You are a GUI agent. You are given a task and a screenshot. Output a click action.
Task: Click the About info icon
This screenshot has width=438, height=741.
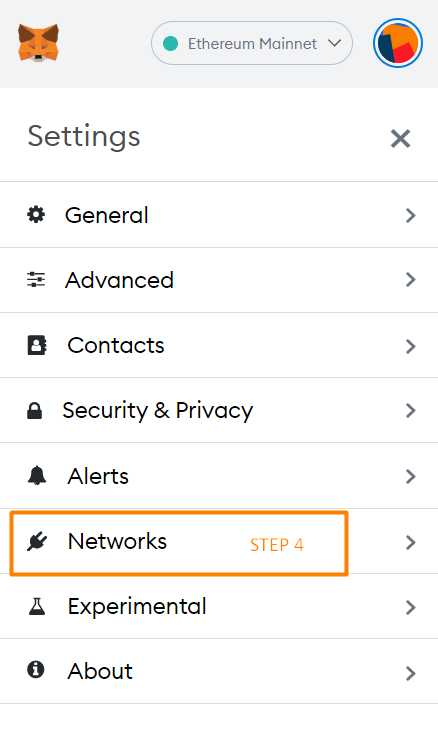point(36,670)
